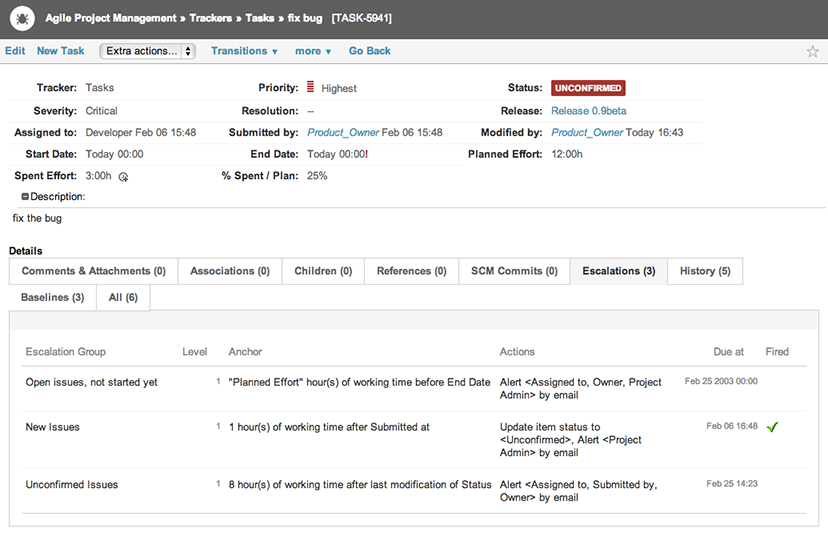
Task: Click the UNCONFIRMED status badge
Action: click(x=588, y=88)
